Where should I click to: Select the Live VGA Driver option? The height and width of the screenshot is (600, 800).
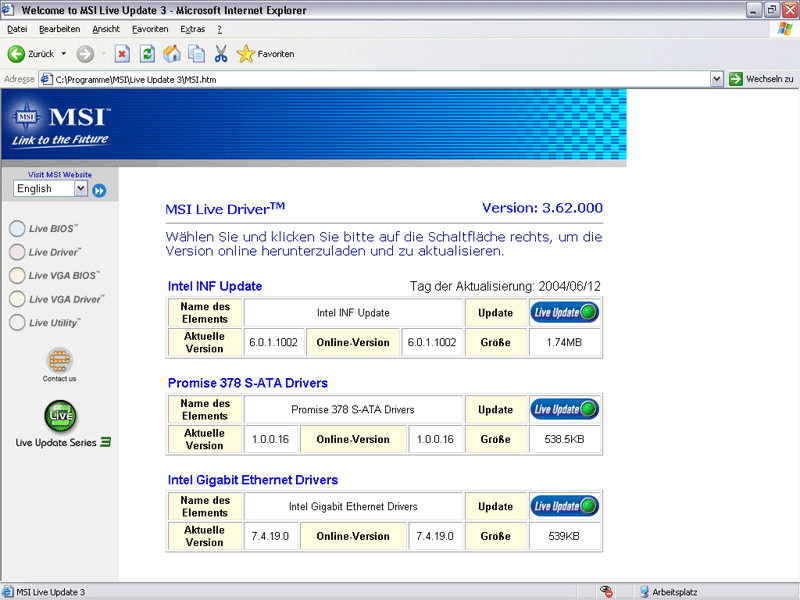pyautogui.click(x=57, y=299)
